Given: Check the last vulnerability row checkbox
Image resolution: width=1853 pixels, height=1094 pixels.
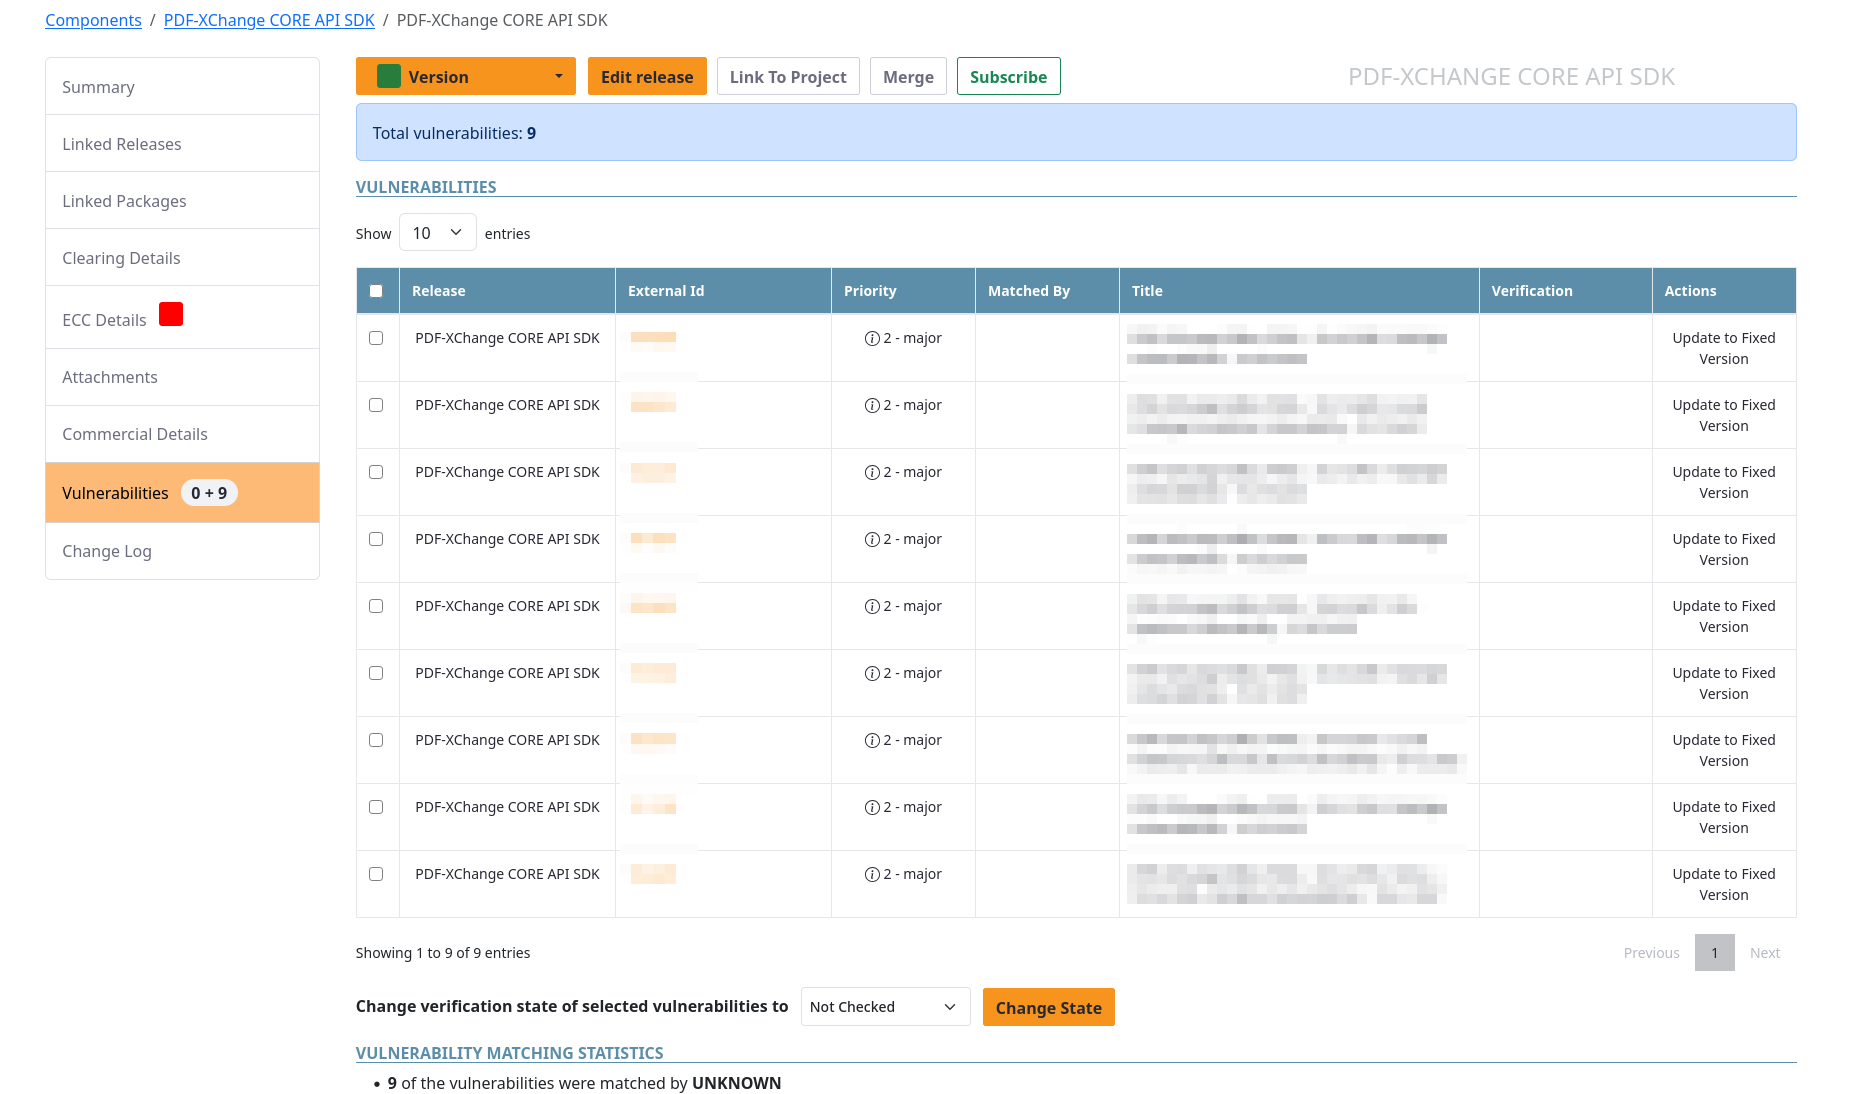Looking at the screenshot, I should point(376,875).
